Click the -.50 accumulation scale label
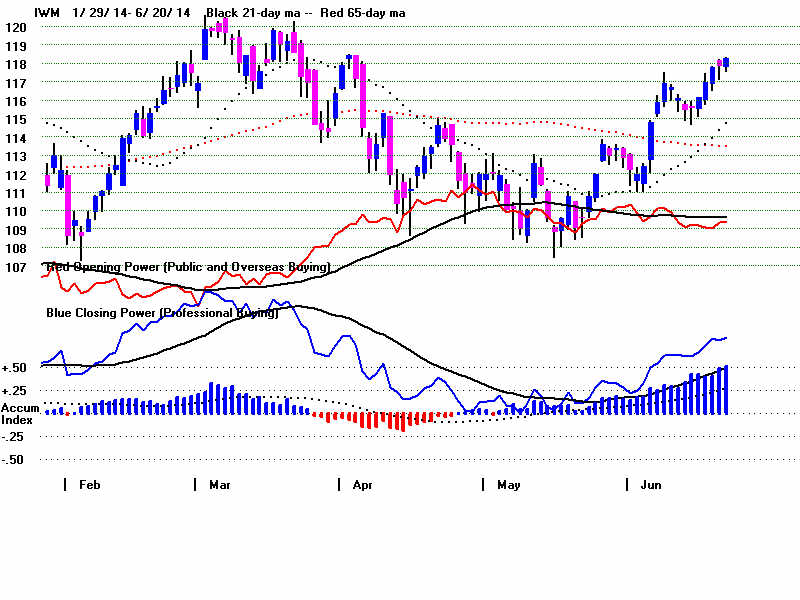Viewport: 800px width, 600px height. click(12, 460)
